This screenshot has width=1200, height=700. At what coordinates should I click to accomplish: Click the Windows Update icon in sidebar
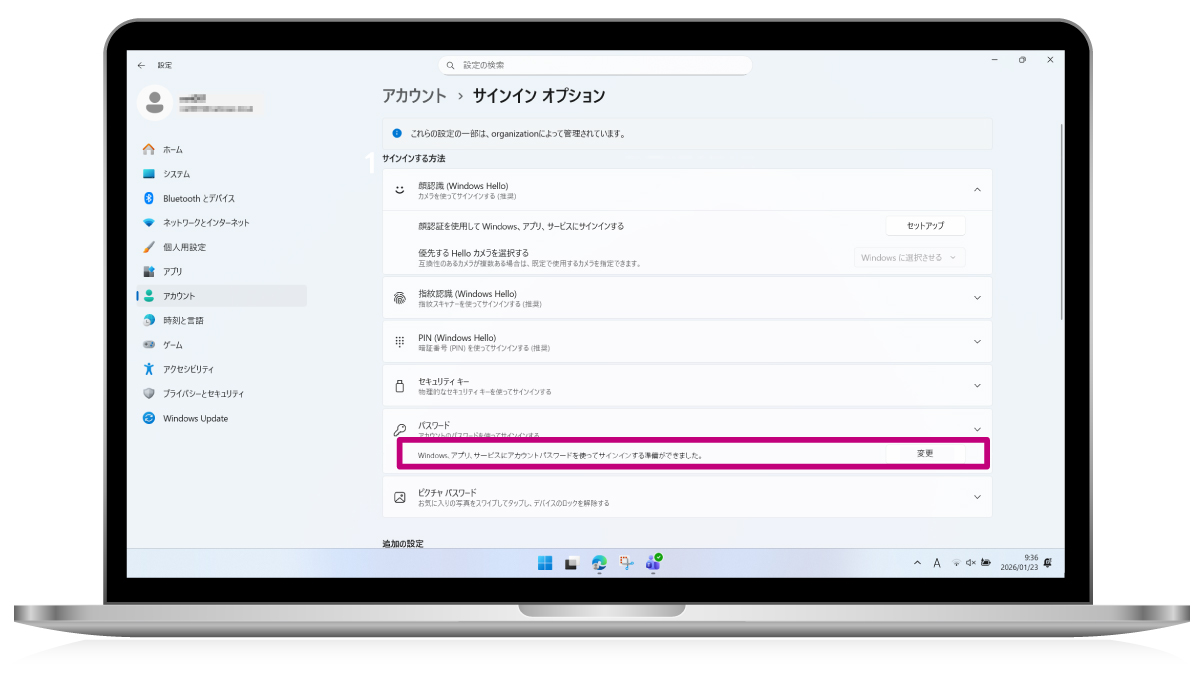(149, 418)
